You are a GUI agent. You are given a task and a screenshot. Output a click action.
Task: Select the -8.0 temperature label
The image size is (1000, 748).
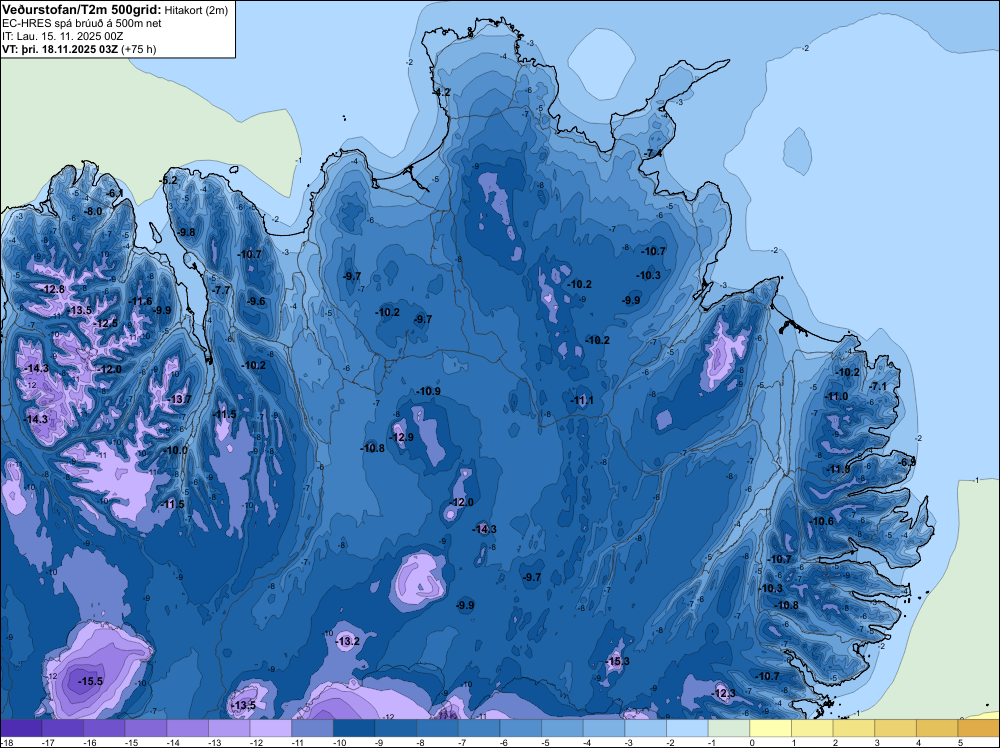click(x=93, y=211)
